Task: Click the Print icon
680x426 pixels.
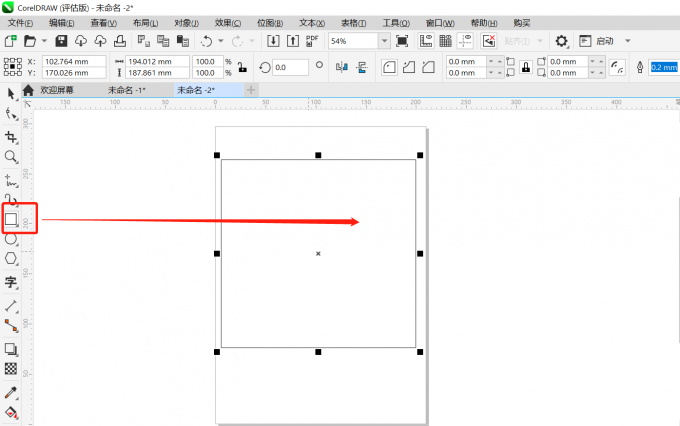Action: click(x=119, y=41)
